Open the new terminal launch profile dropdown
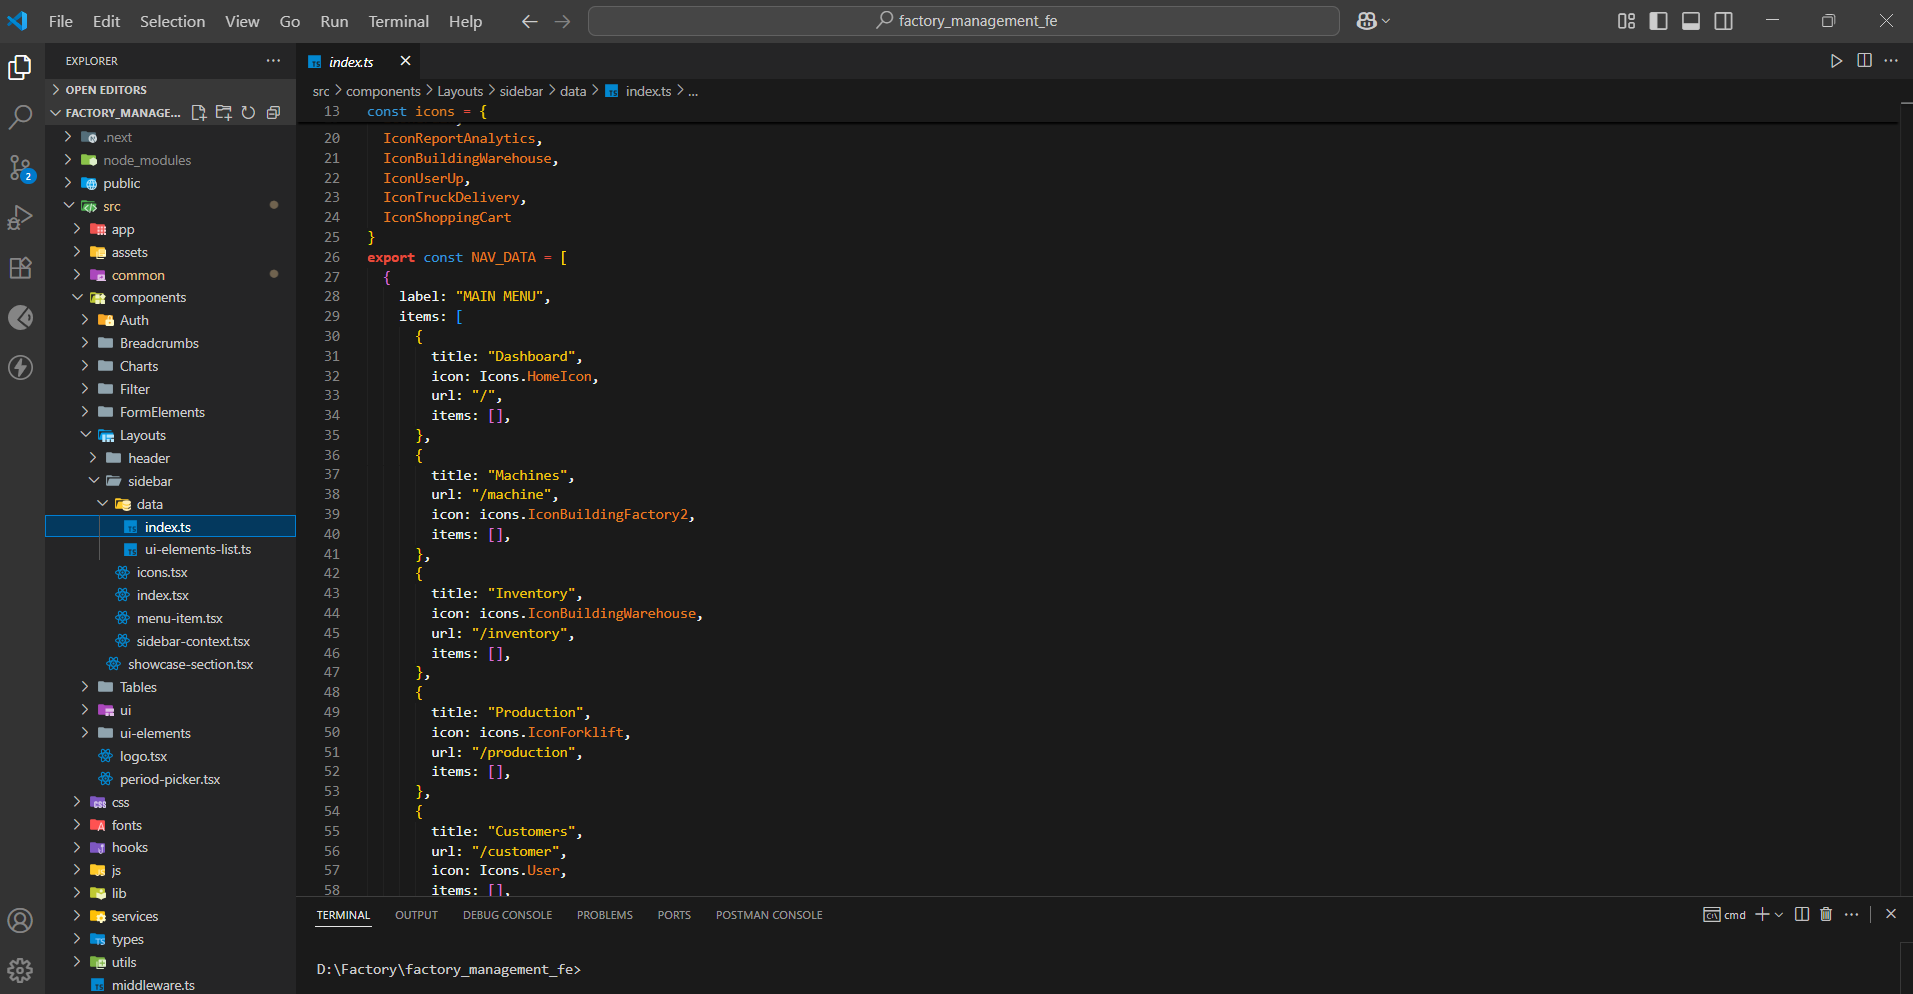Viewport: 1913px width, 994px height. [x=1779, y=915]
